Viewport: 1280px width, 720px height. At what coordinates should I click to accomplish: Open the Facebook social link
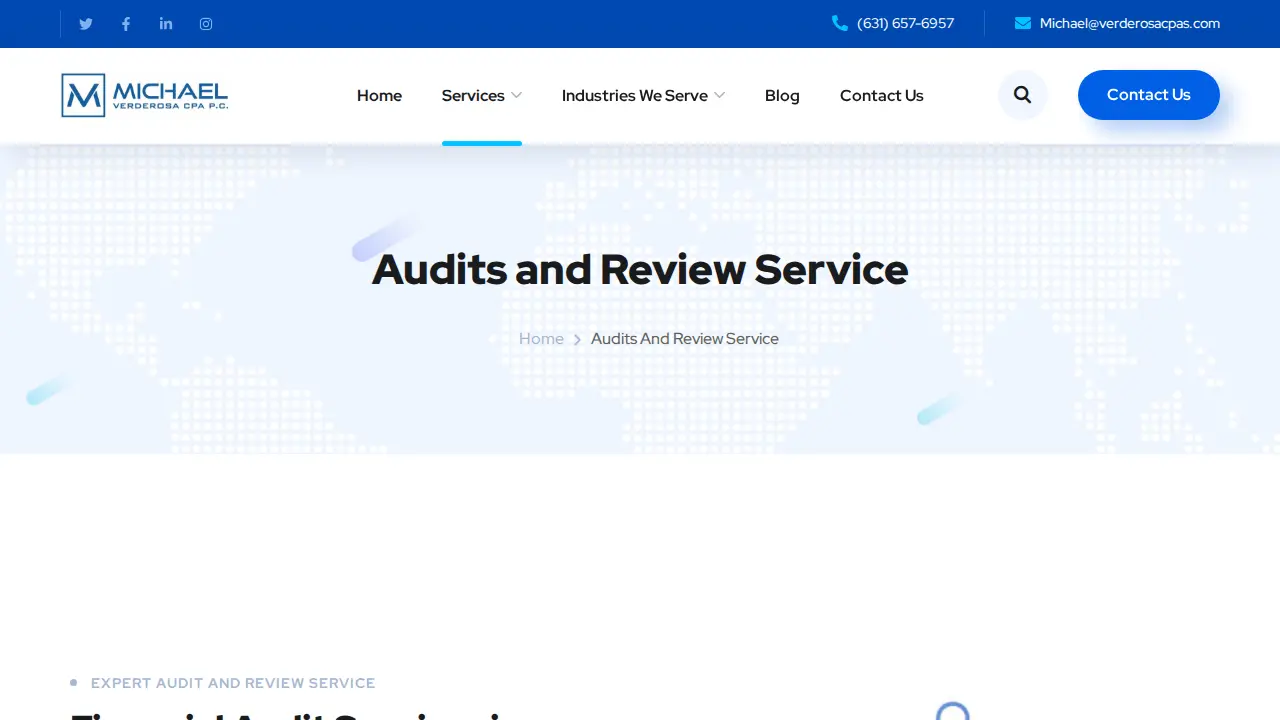(126, 24)
